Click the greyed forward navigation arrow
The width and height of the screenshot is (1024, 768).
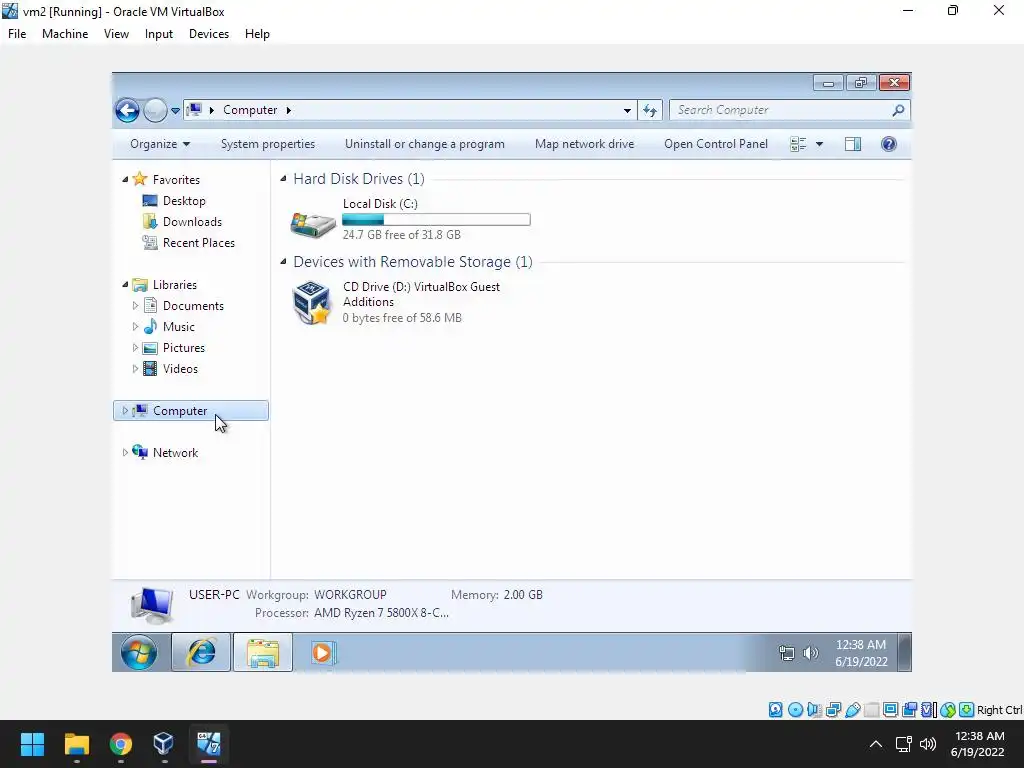[155, 110]
